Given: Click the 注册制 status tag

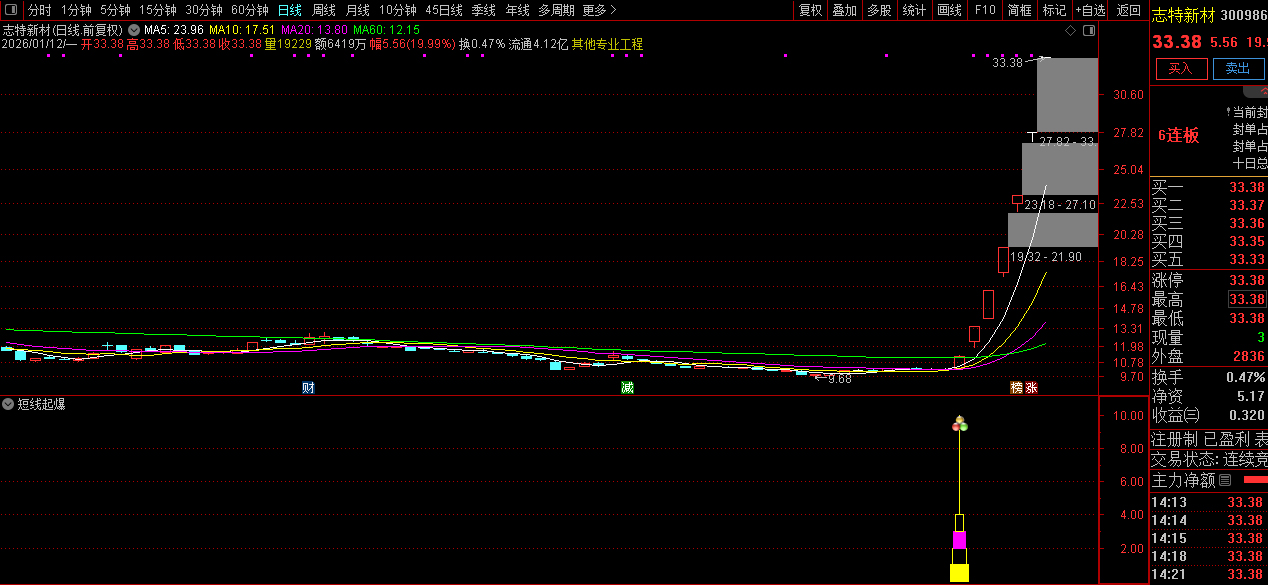Looking at the screenshot, I should pos(1175,439).
